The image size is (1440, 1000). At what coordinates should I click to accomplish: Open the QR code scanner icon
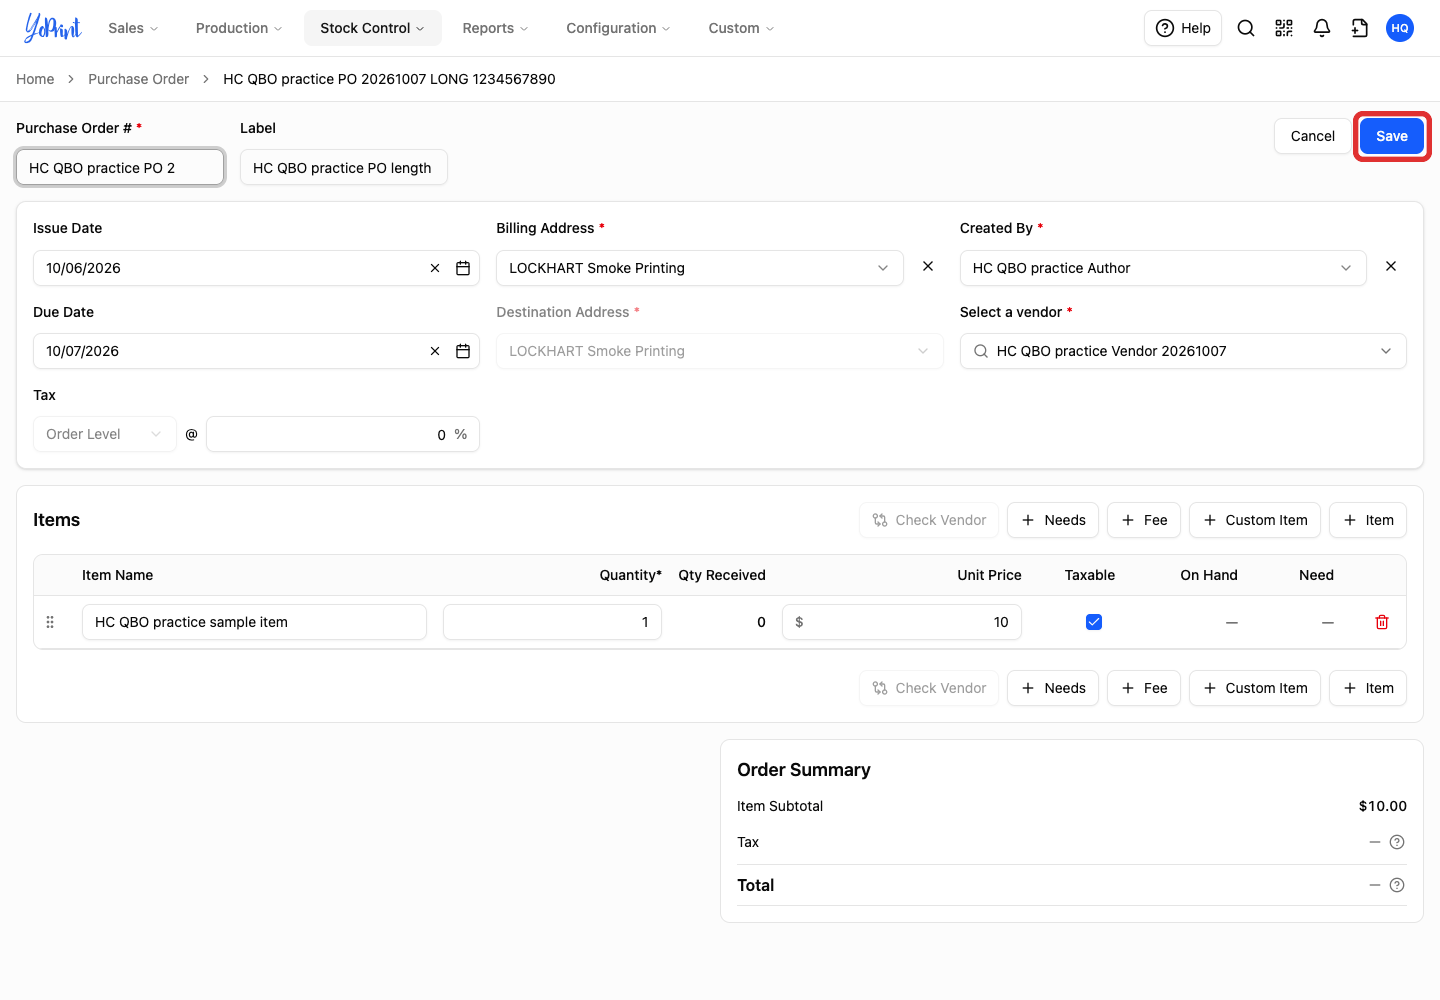(x=1284, y=28)
